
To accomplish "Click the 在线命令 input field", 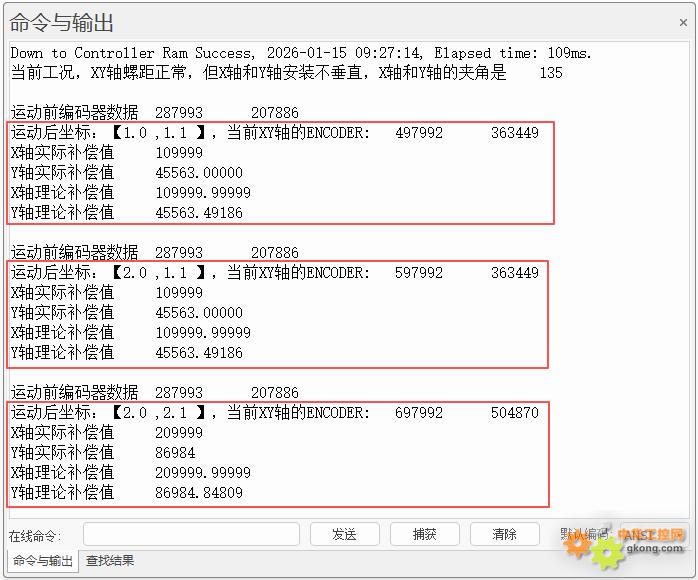I will [191, 534].
